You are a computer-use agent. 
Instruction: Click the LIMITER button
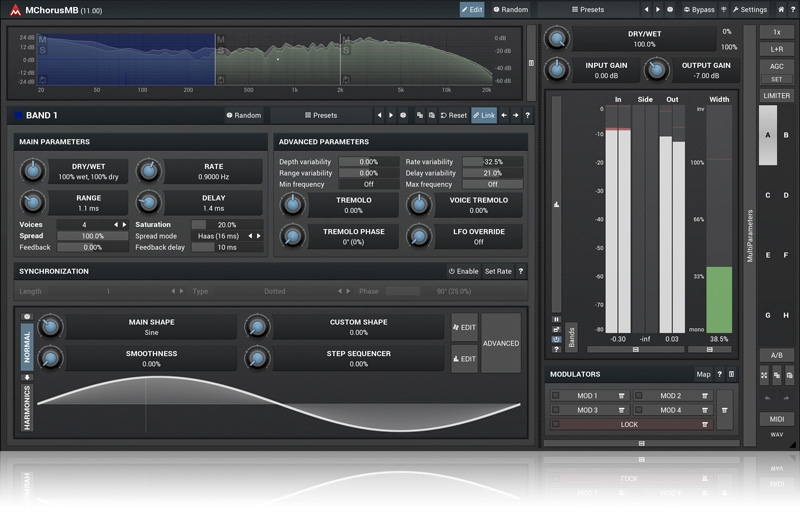[x=776, y=96]
